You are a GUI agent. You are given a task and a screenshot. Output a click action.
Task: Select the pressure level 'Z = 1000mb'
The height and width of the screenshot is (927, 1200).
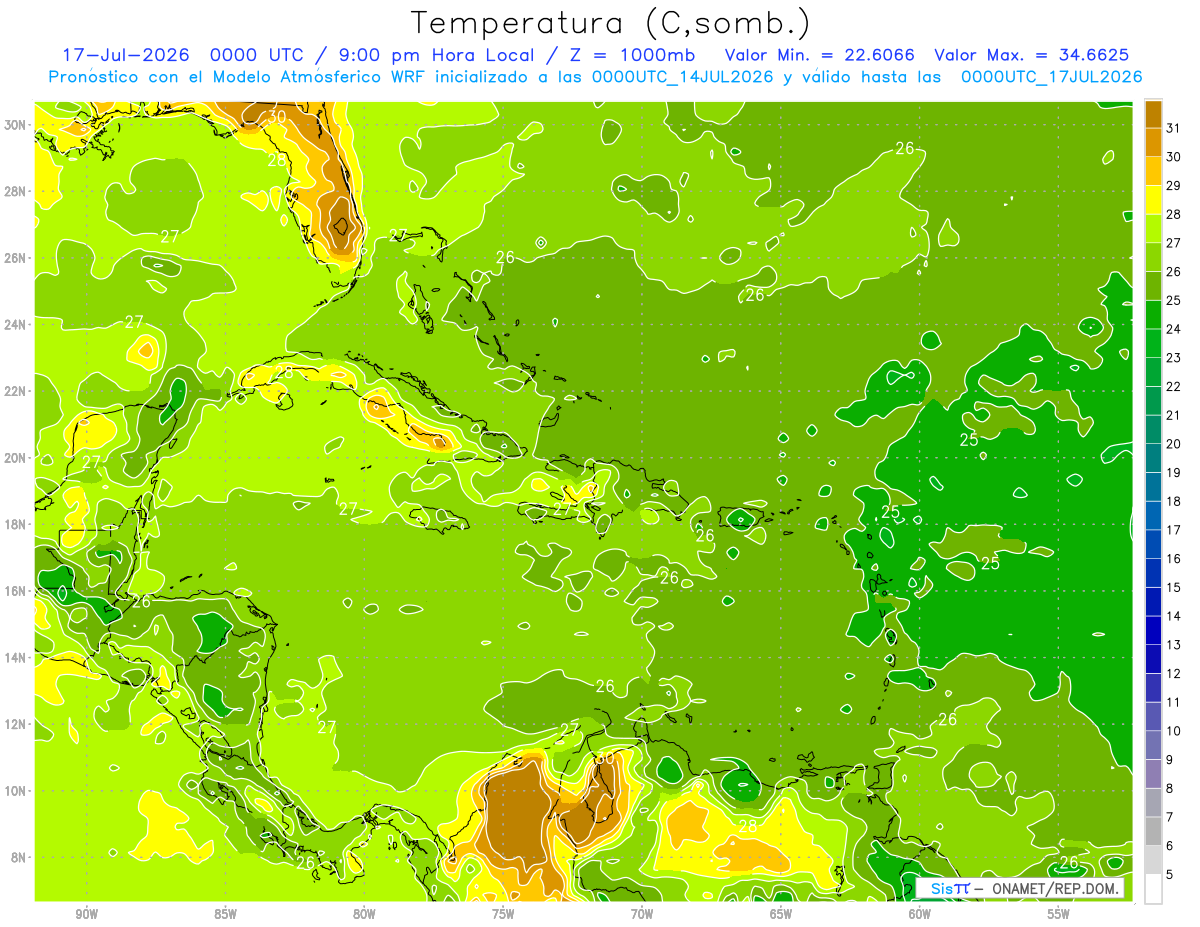tap(635, 54)
